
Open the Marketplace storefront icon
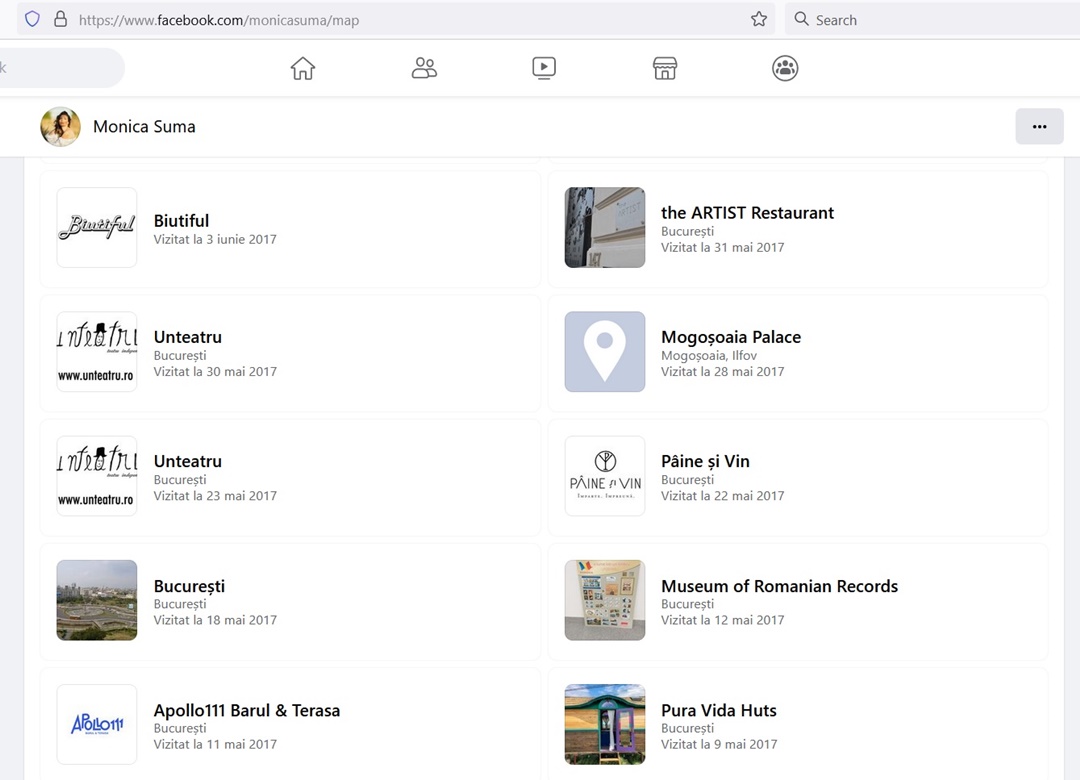click(x=665, y=68)
